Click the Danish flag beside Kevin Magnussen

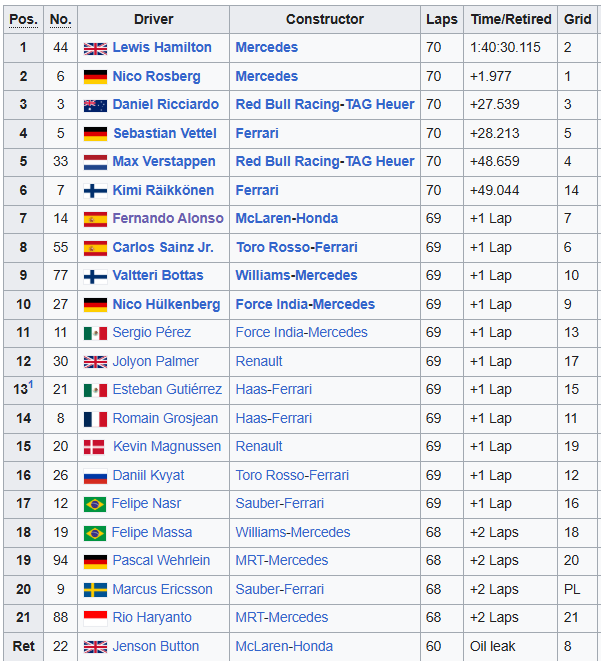click(x=94, y=447)
